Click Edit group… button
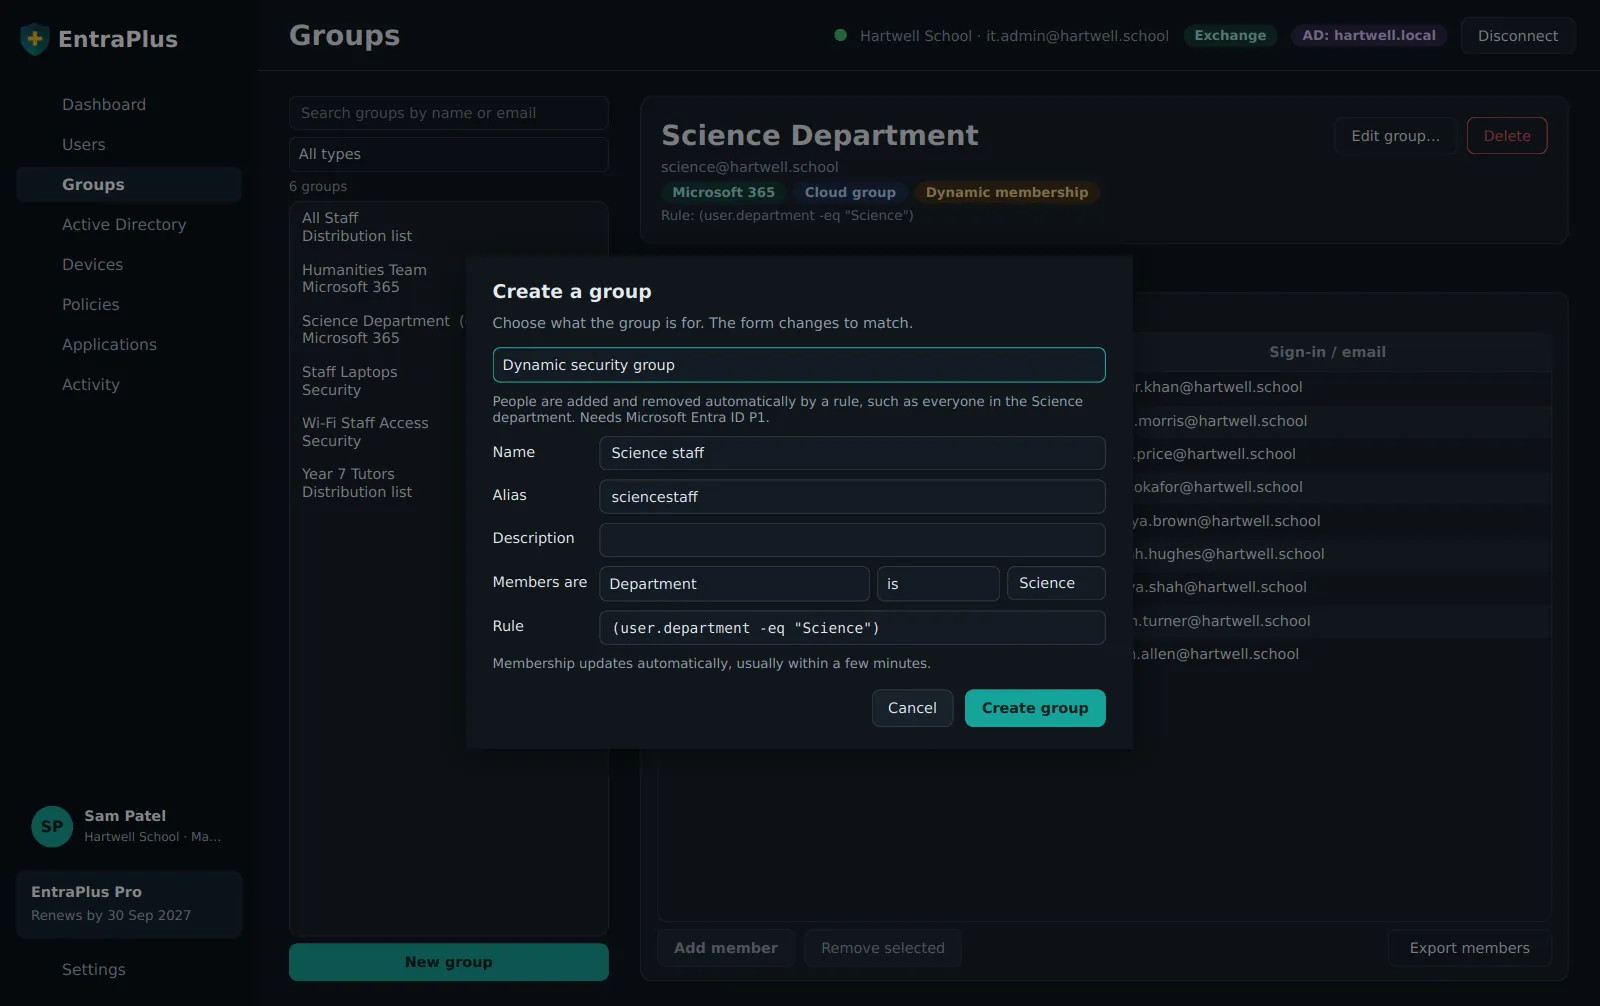The height and width of the screenshot is (1006, 1600). point(1395,136)
